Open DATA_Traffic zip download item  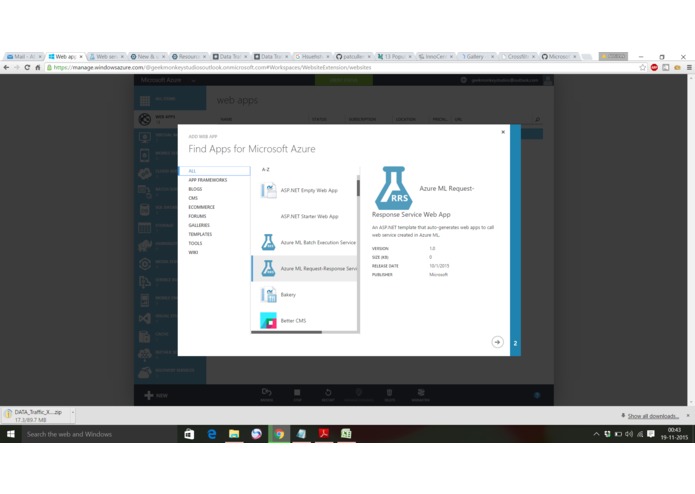pos(35,415)
